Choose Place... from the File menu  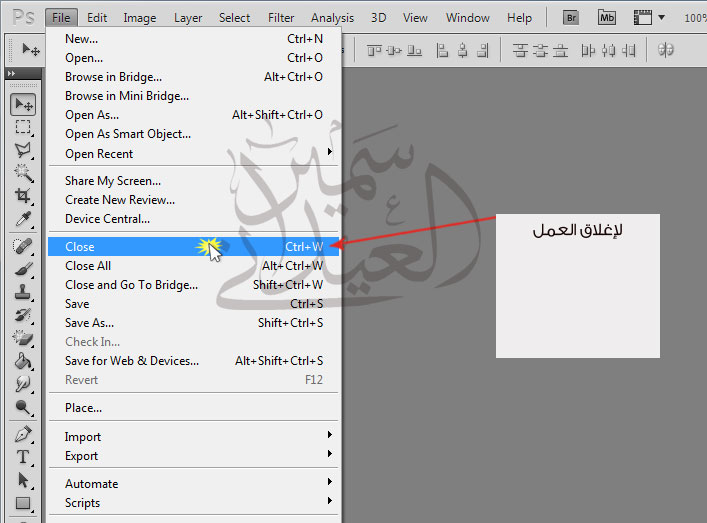tap(193, 408)
